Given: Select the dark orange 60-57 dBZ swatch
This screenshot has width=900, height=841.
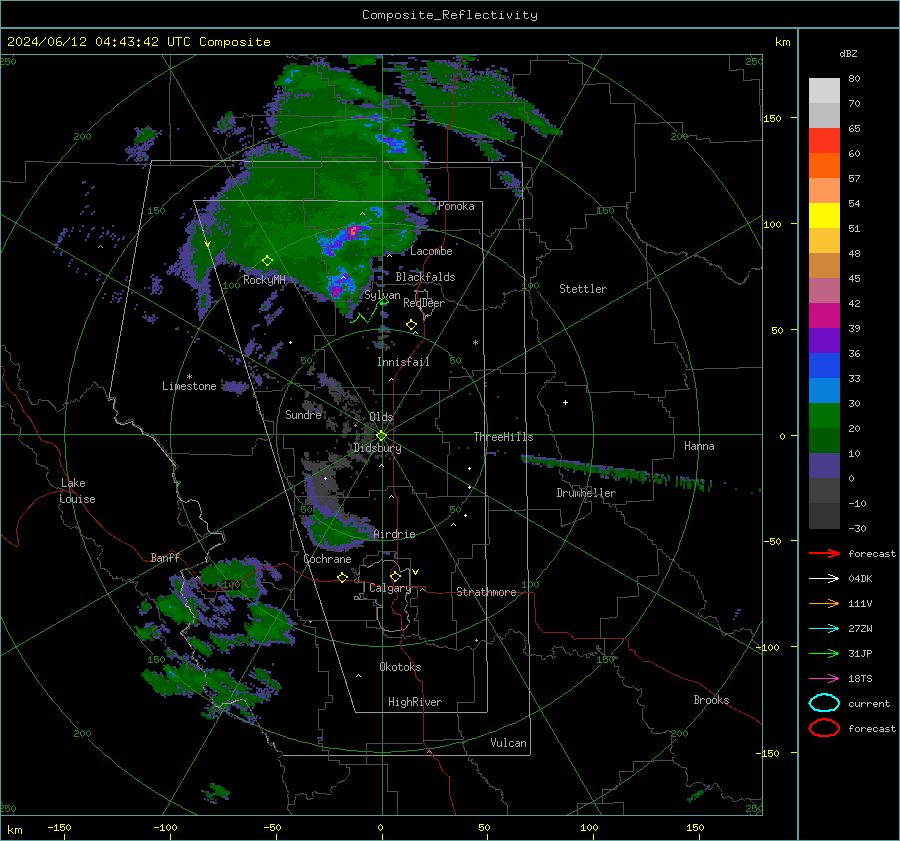Looking at the screenshot, I should [x=824, y=166].
